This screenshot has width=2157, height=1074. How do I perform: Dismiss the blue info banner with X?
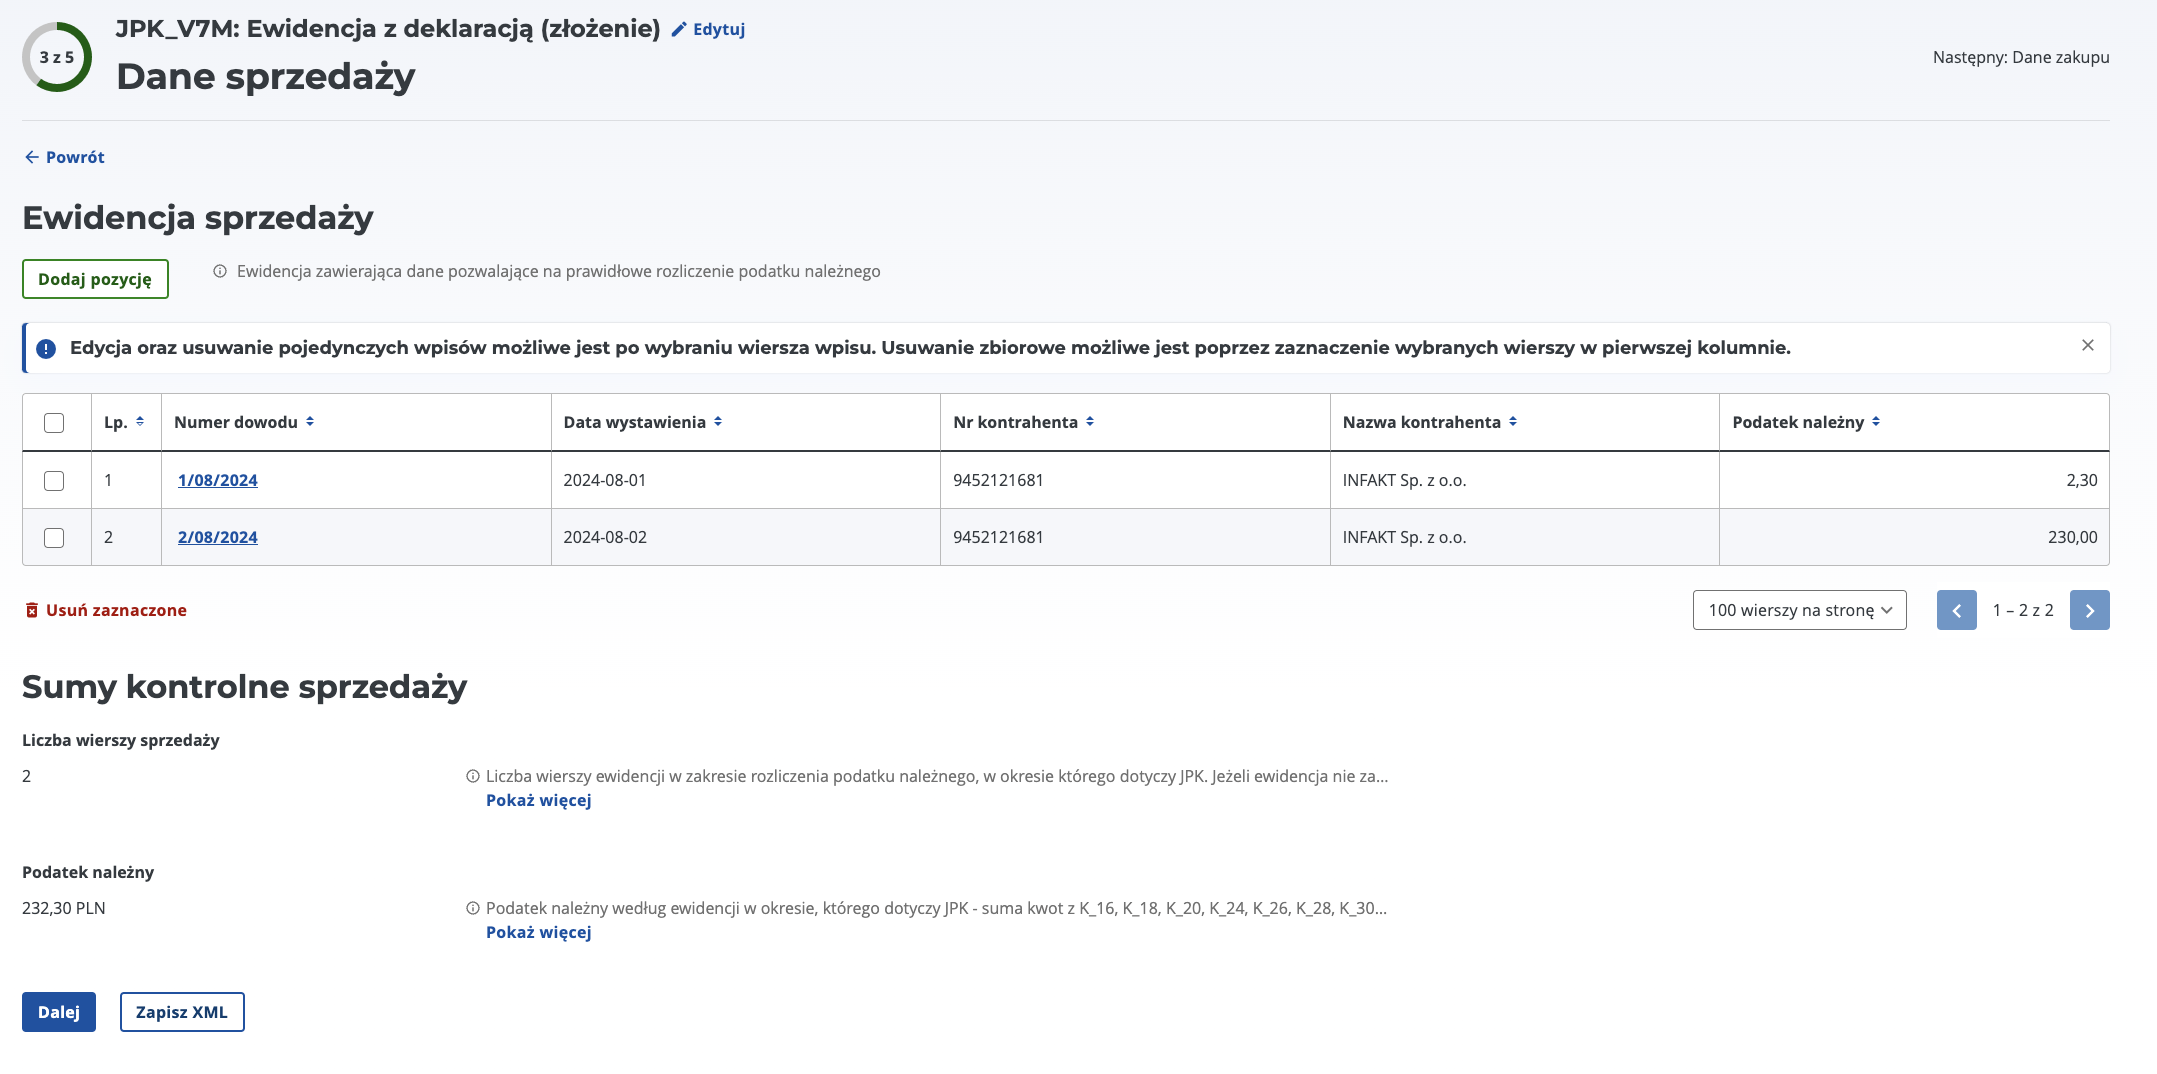(2088, 345)
